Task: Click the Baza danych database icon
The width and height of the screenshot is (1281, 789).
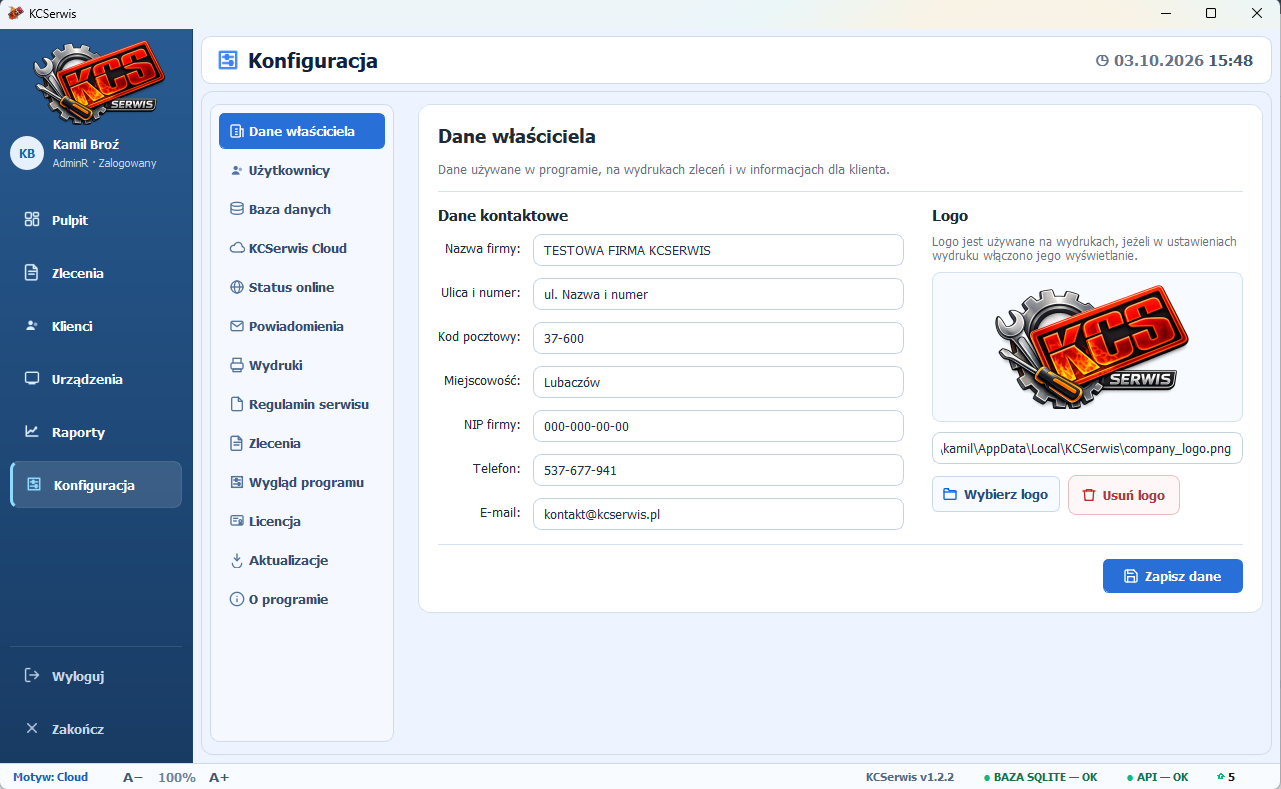Action: coord(237,209)
